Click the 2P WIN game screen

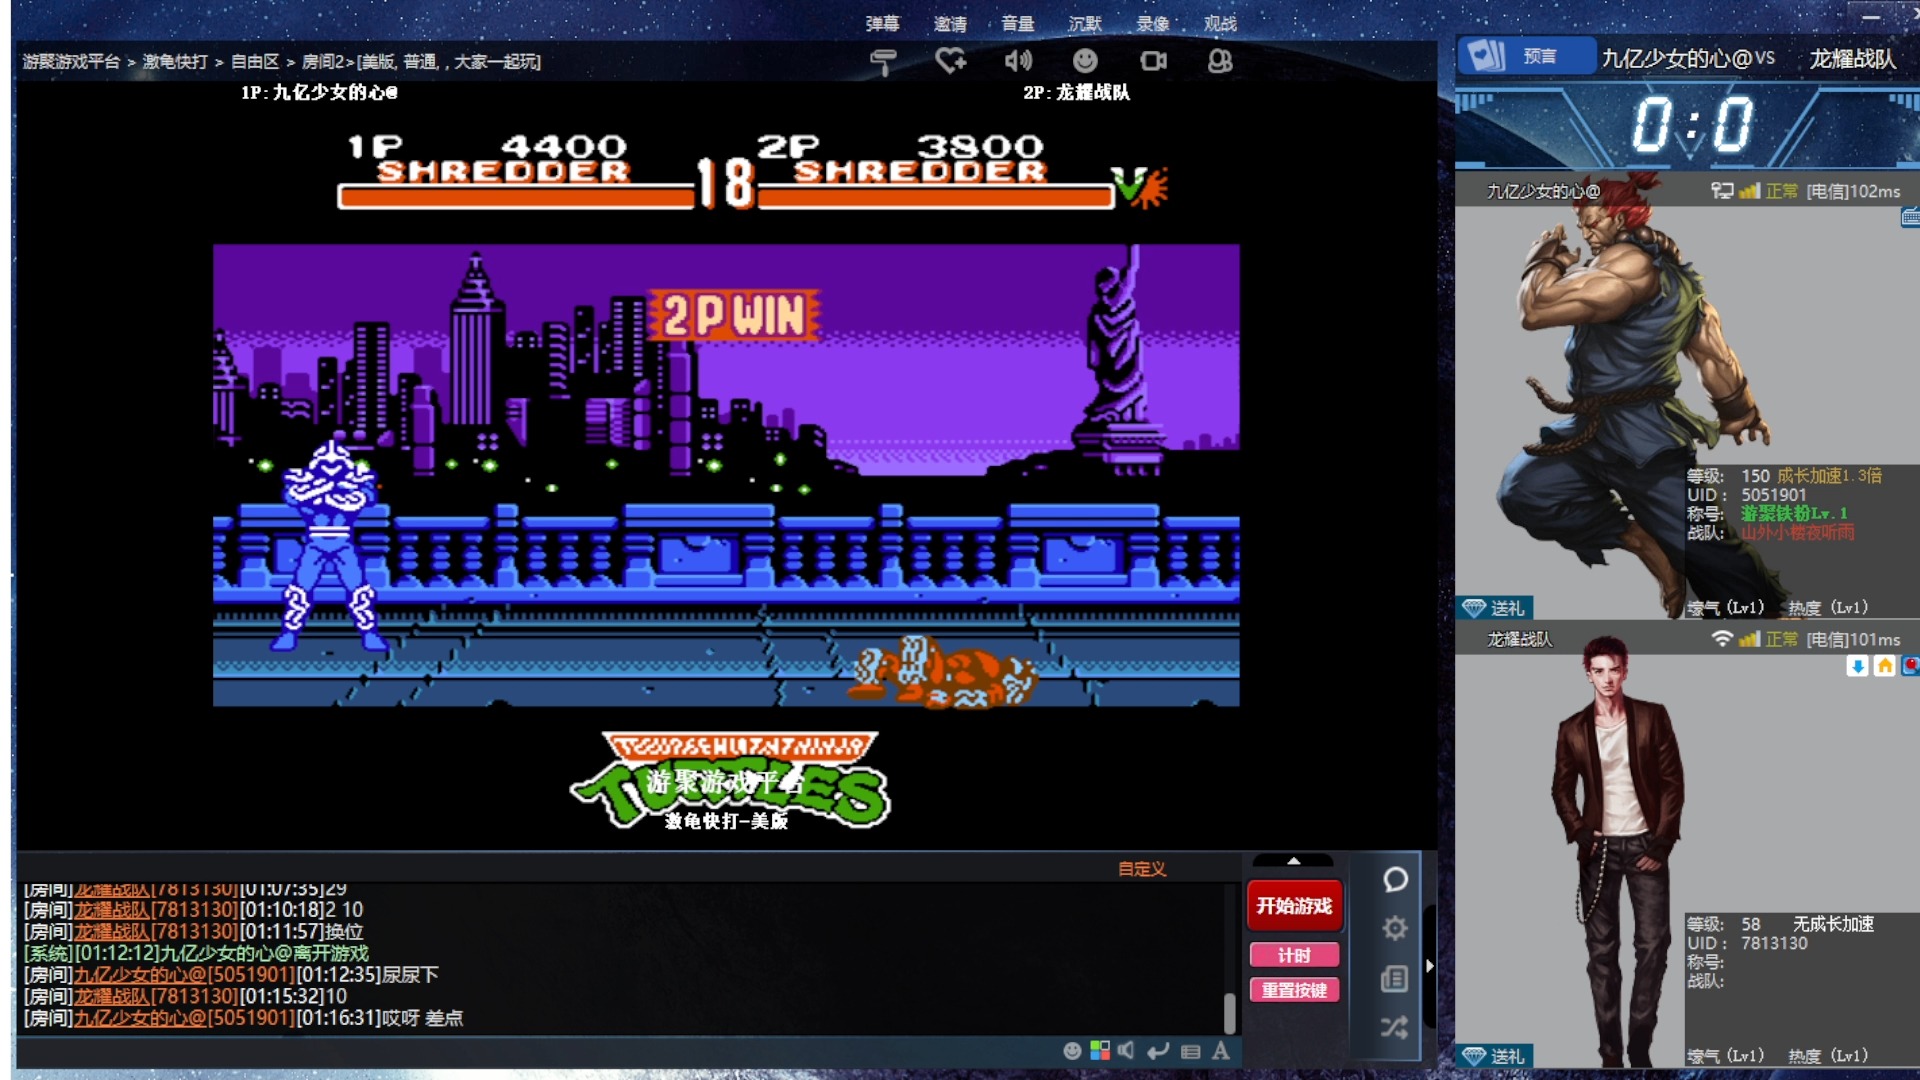726,475
